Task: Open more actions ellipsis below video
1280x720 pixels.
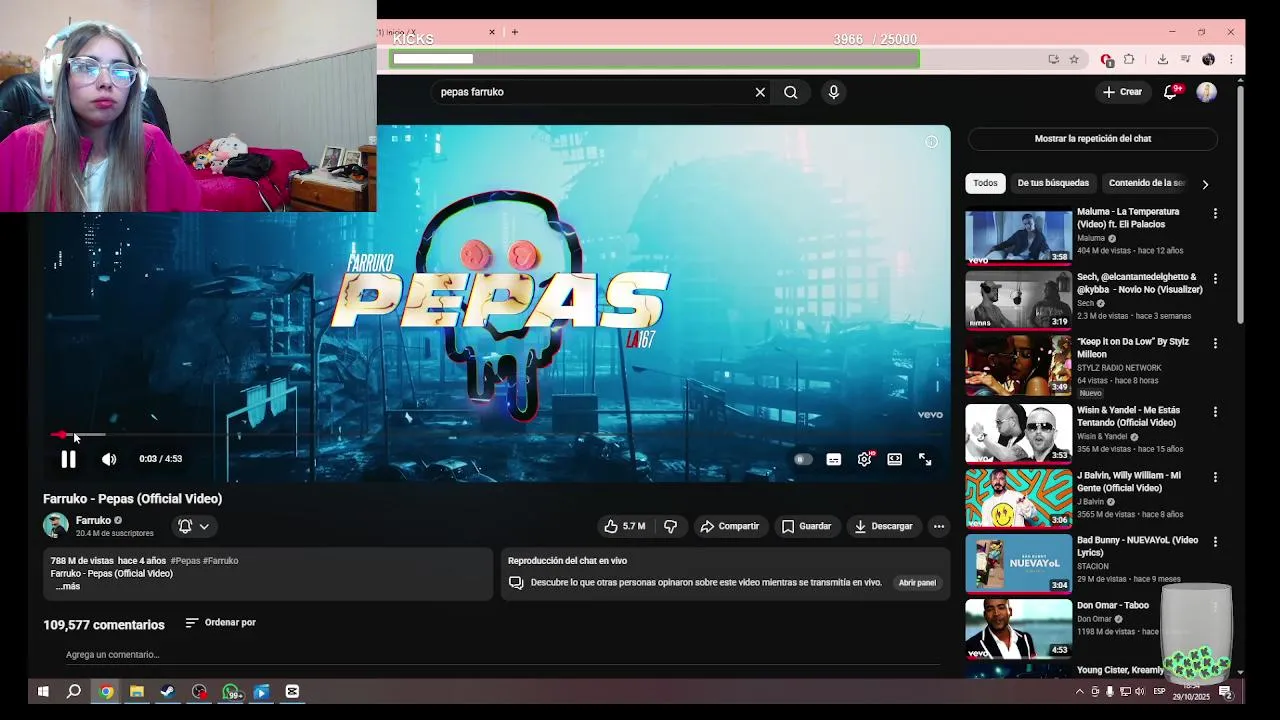Action: tap(938, 526)
